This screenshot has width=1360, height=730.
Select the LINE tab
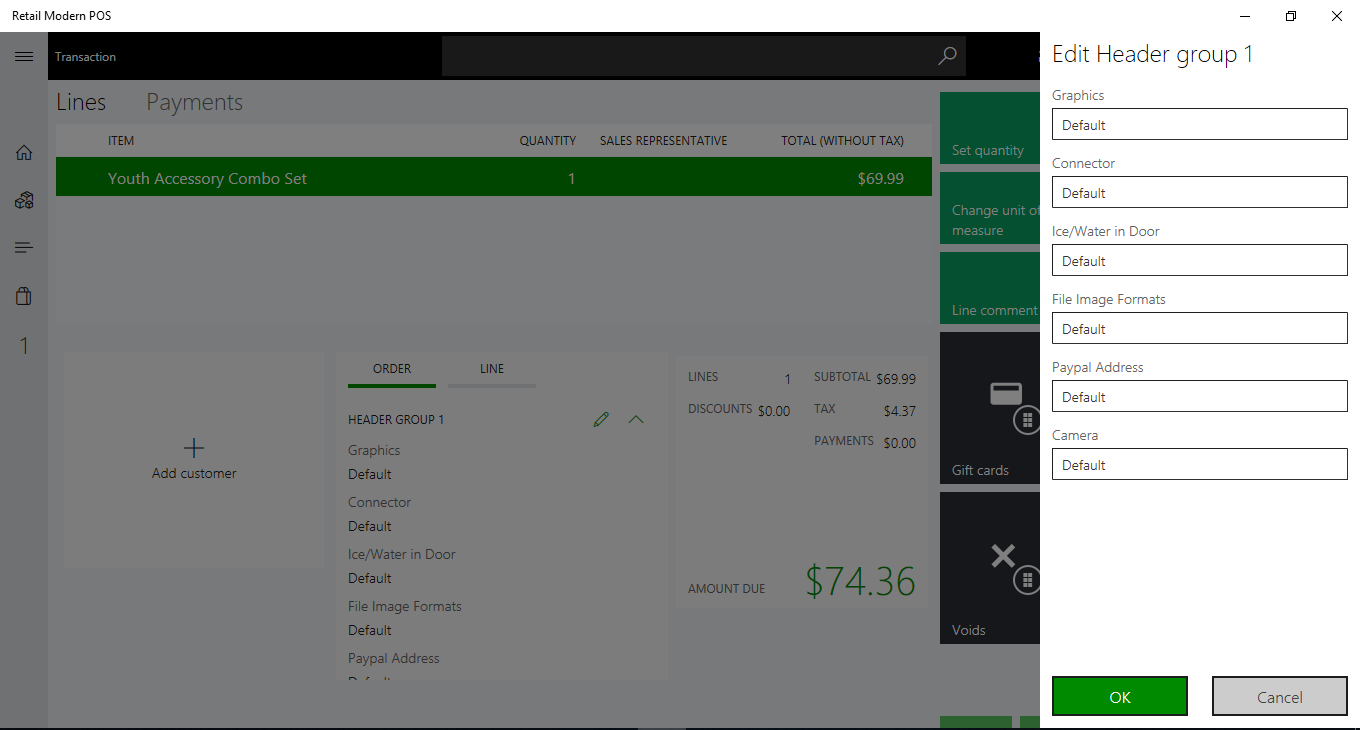(492, 369)
